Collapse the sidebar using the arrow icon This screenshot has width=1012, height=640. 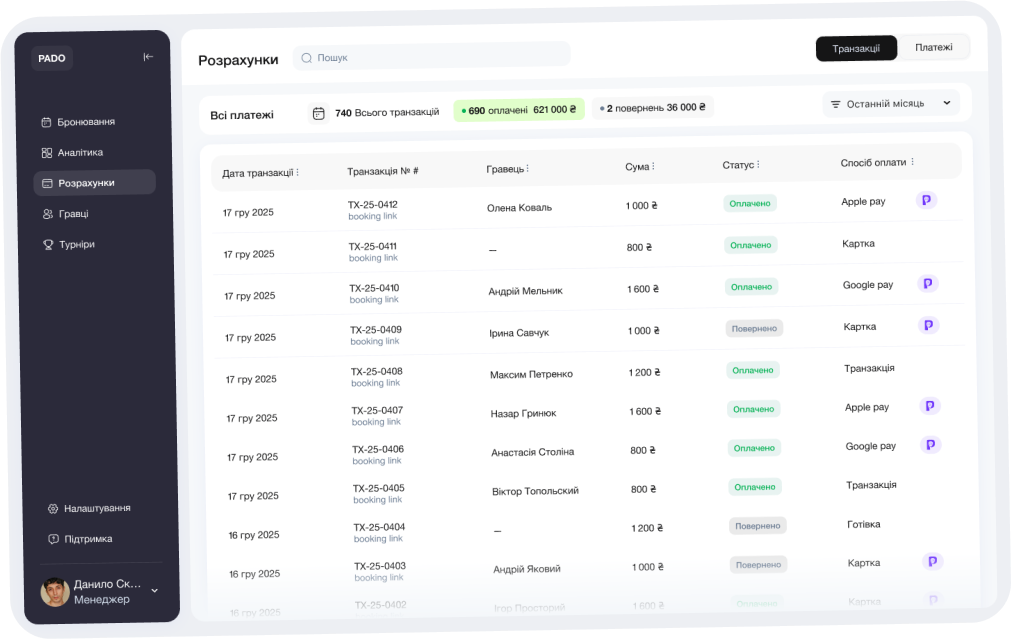point(148,57)
